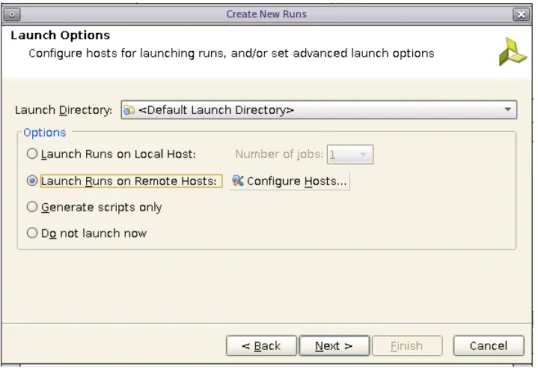Click the Launch Options heading text
Image resolution: width=538 pixels, height=368 pixels.
60,35
